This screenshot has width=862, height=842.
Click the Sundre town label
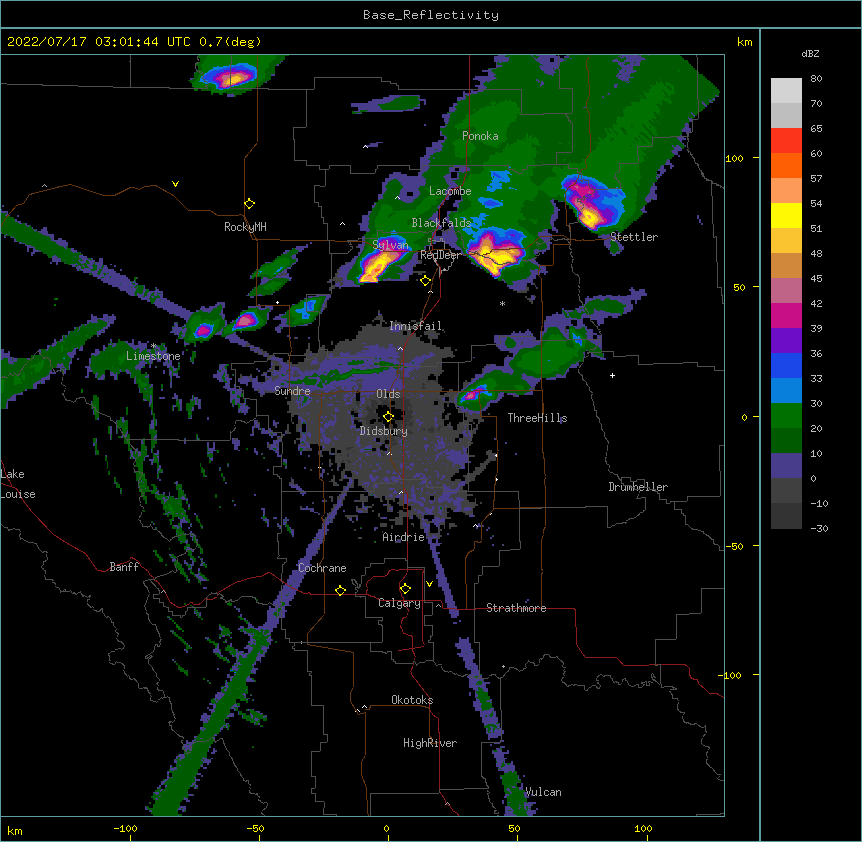(x=292, y=391)
